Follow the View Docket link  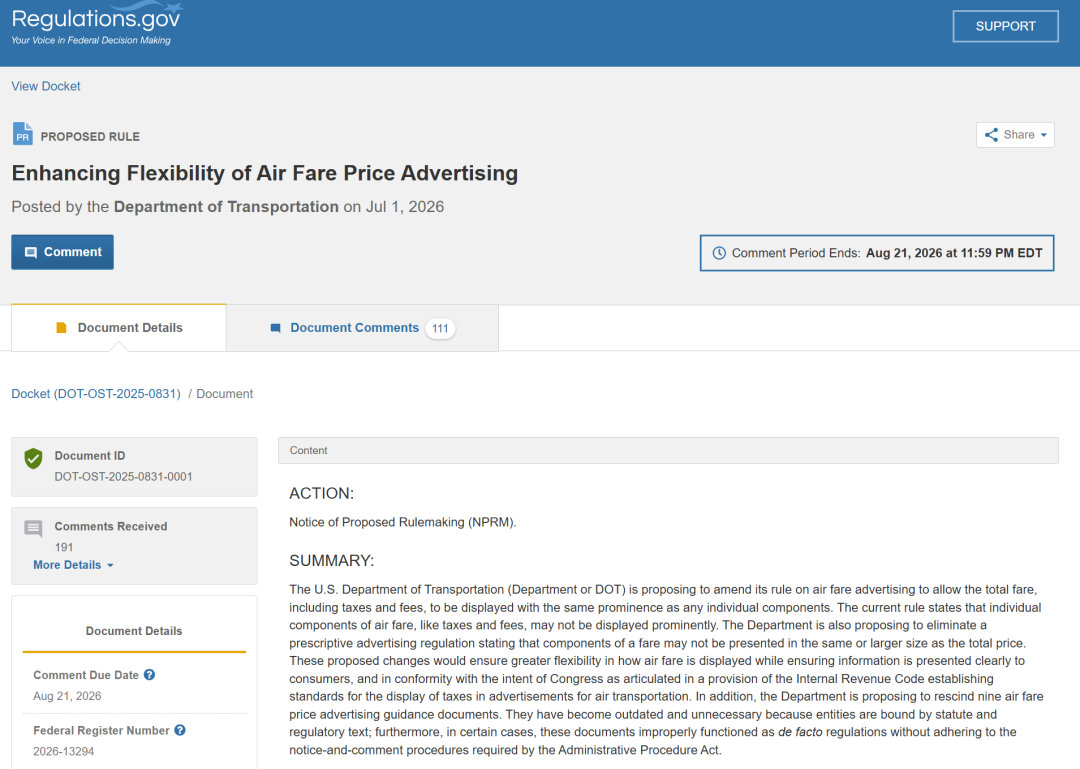coord(45,86)
